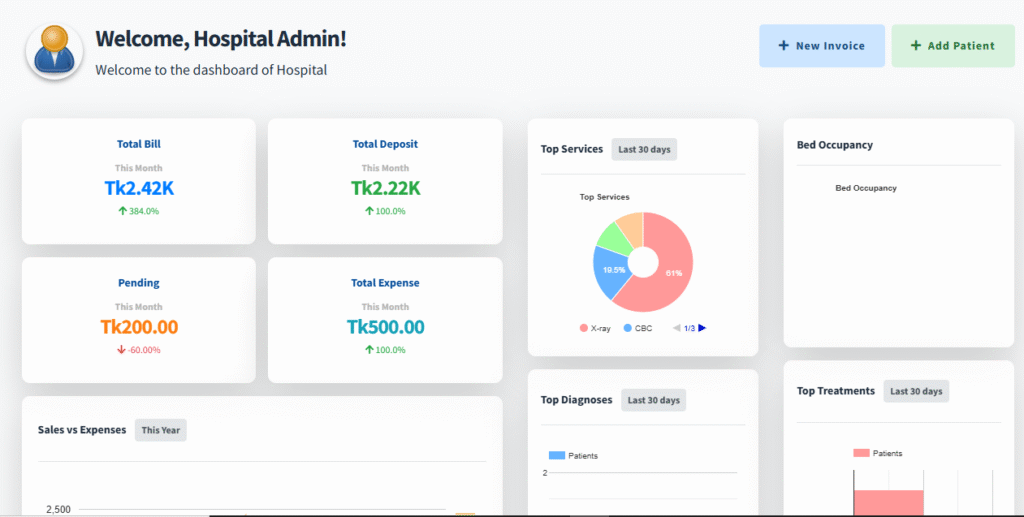Click the up arrow under Total Deposit
The height and width of the screenshot is (517, 1024).
(369, 211)
